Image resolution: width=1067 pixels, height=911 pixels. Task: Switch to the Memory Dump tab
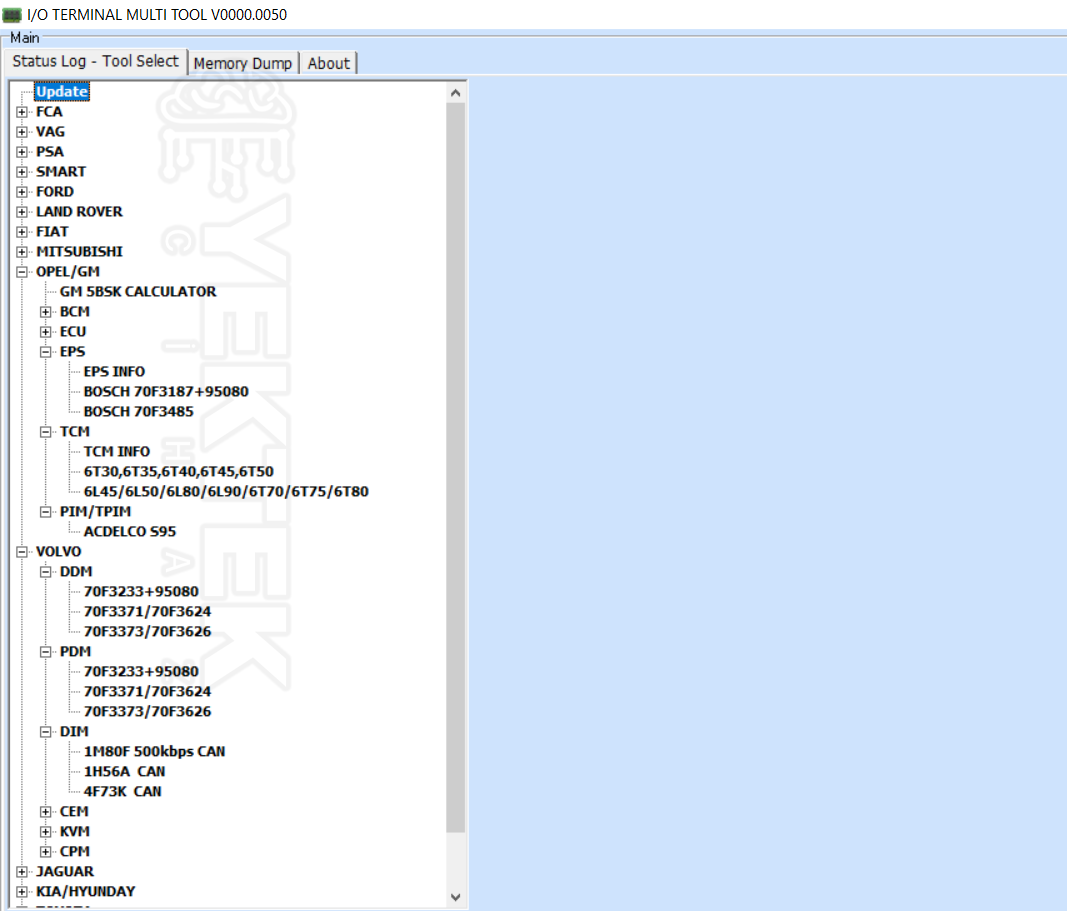click(x=243, y=63)
